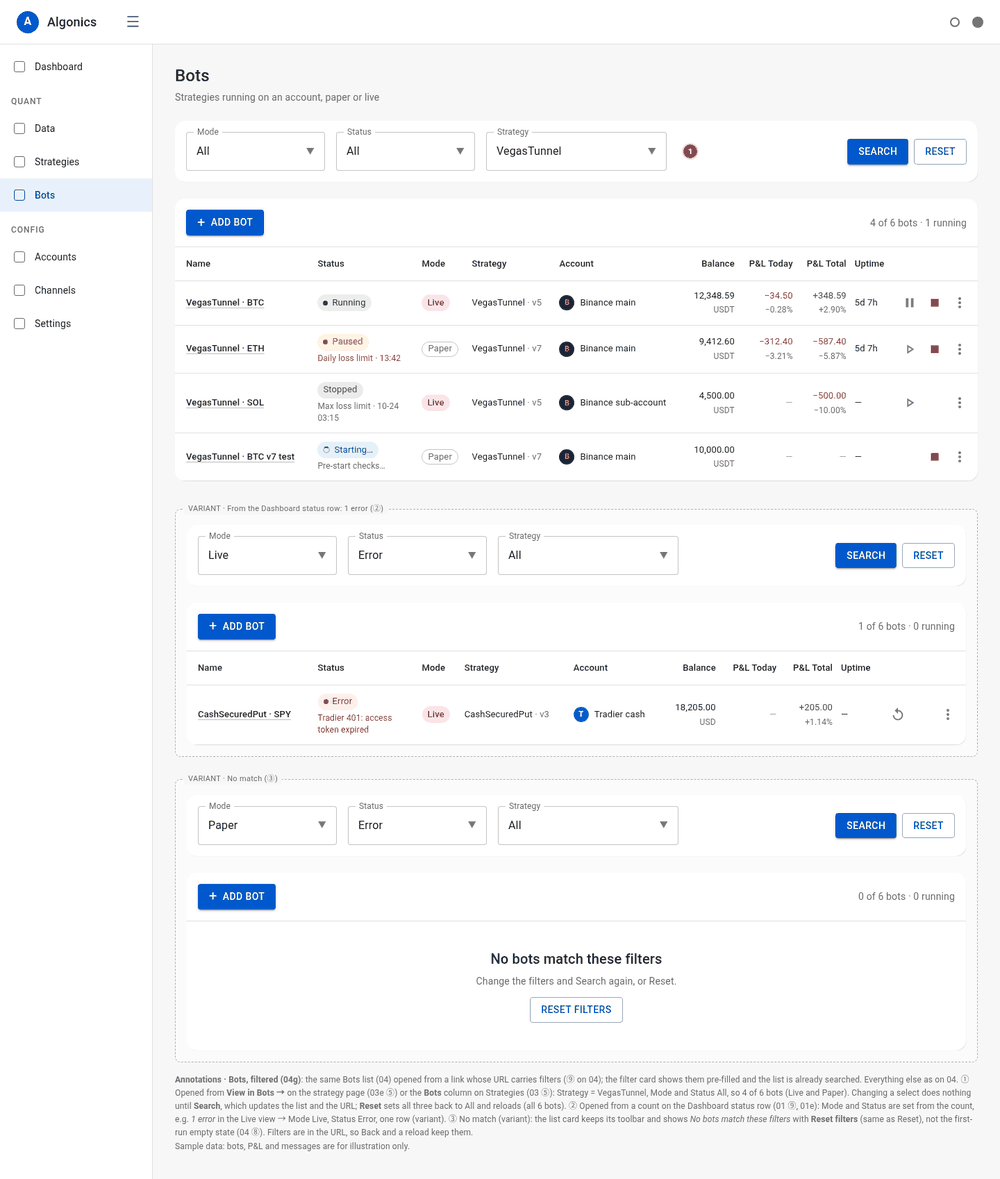This screenshot has width=1000, height=1179.
Task: Open the Mode dropdown set to Paper
Action: point(267,826)
